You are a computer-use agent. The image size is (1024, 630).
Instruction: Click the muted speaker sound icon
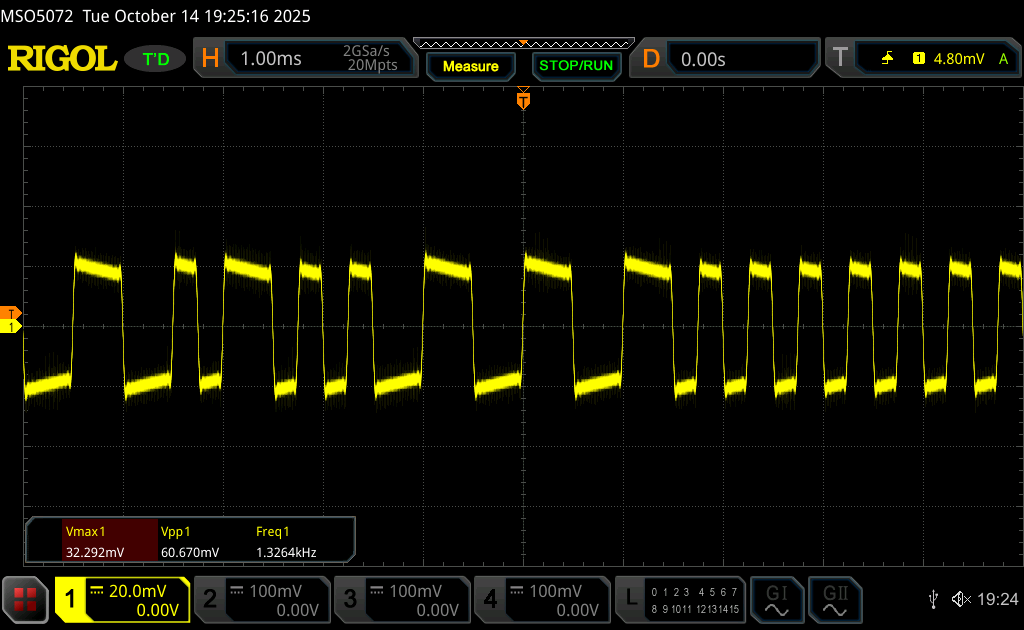click(x=961, y=599)
